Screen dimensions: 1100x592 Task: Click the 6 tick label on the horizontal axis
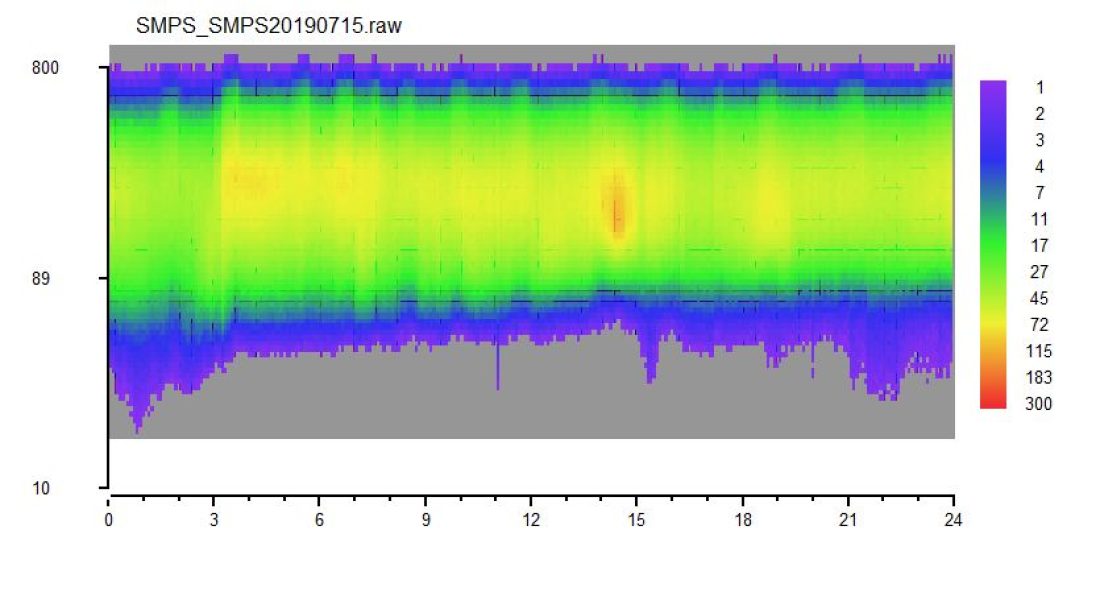pyautogui.click(x=319, y=520)
